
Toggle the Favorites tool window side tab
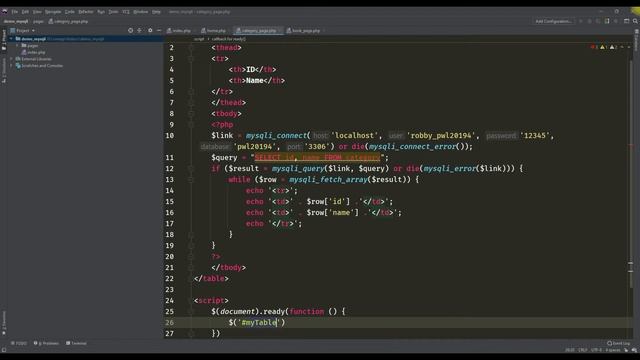point(4,323)
